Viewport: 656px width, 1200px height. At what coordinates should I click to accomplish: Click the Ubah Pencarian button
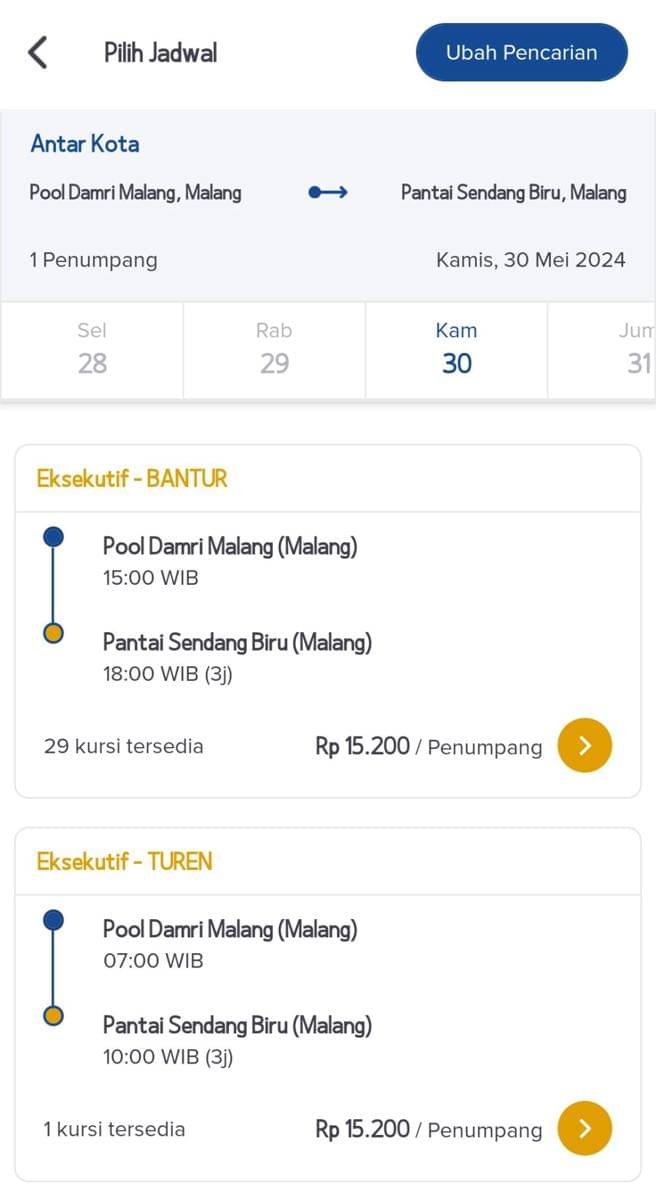[x=521, y=52]
